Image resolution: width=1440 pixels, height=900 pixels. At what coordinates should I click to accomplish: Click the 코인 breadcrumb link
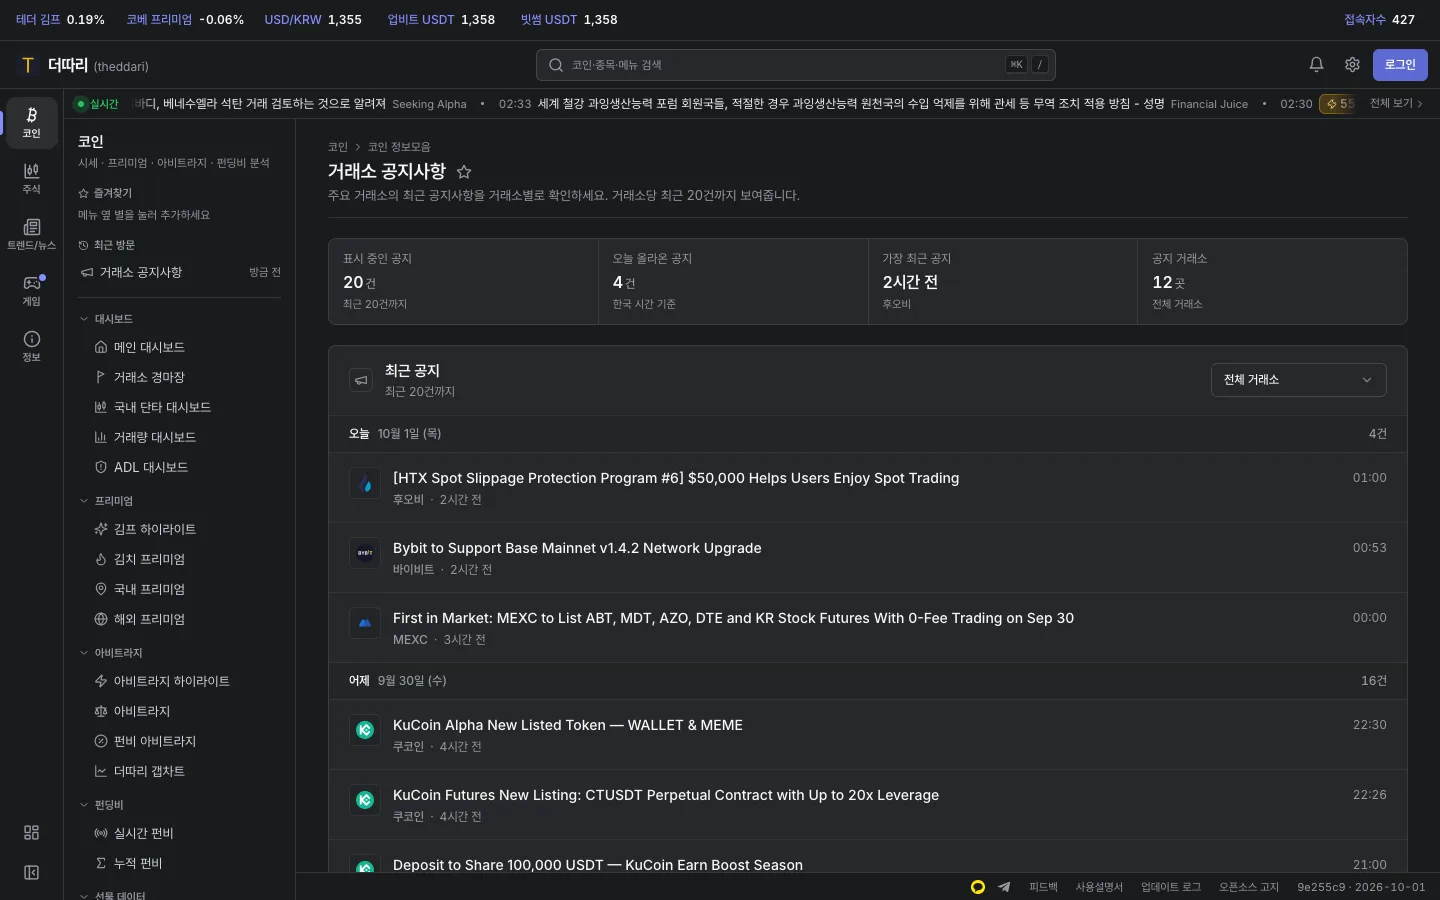338,147
